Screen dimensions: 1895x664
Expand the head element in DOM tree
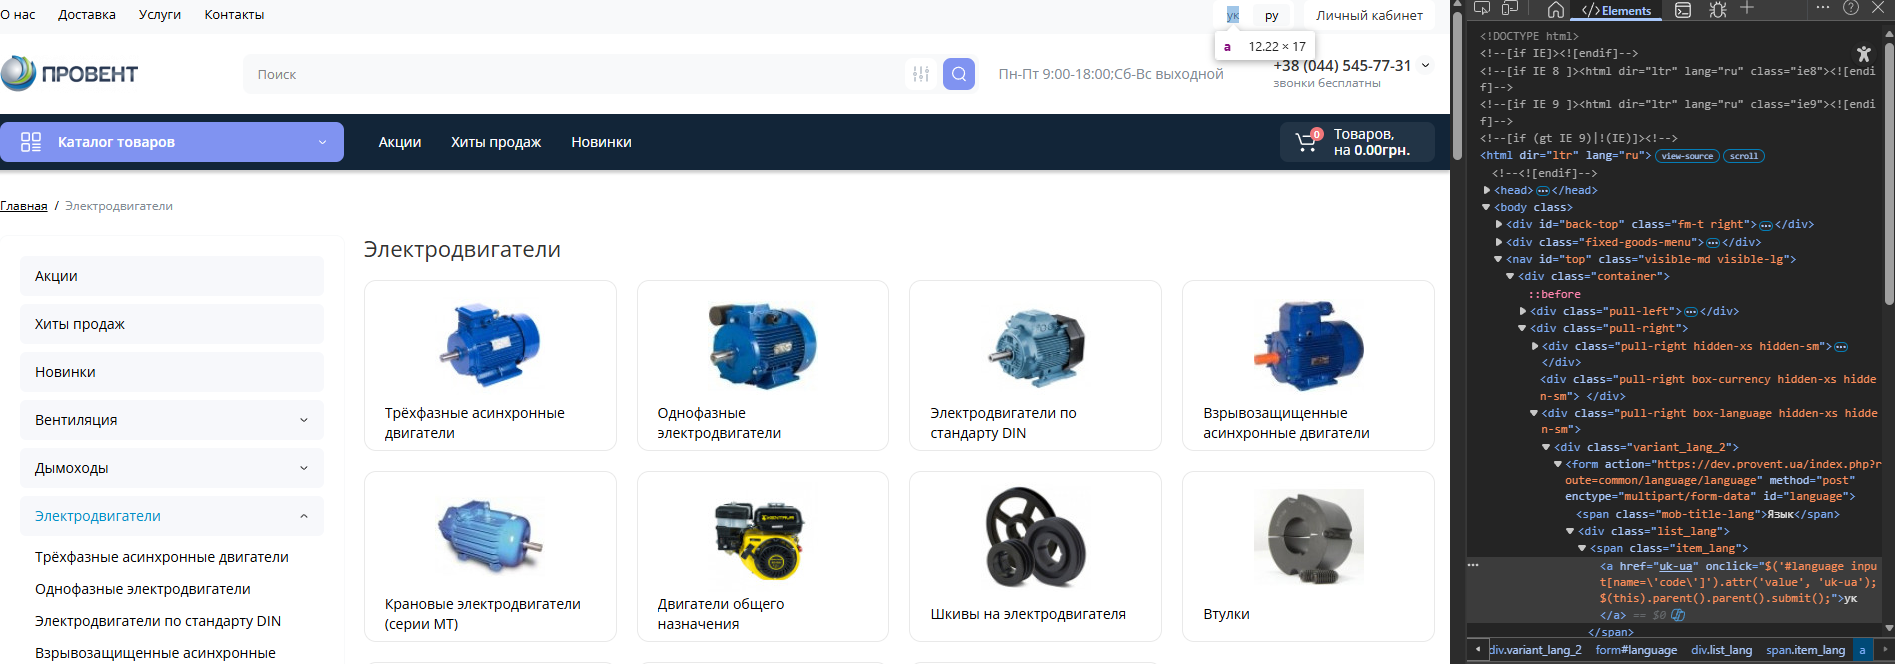tap(1487, 190)
